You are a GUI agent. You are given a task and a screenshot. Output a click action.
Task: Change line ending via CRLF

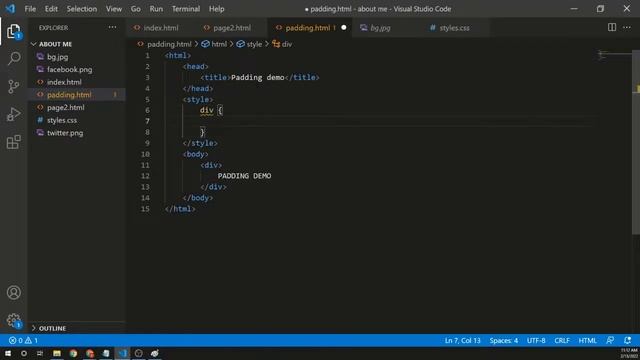[562, 340]
